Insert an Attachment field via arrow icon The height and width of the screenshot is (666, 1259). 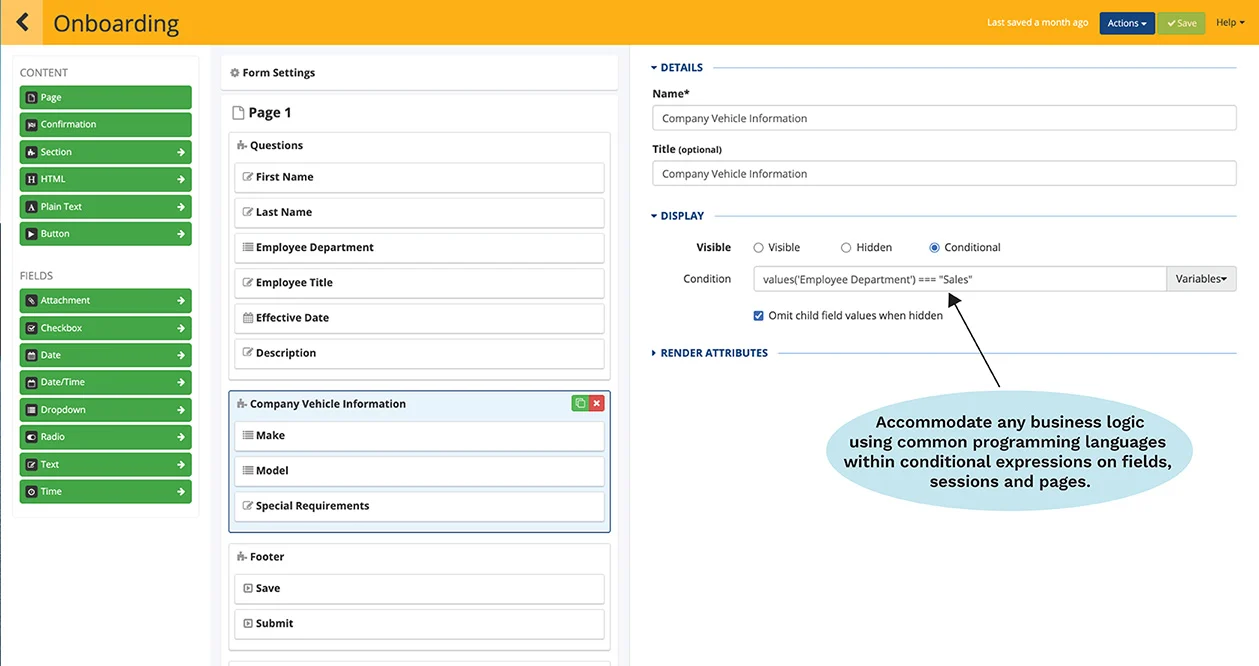point(181,300)
